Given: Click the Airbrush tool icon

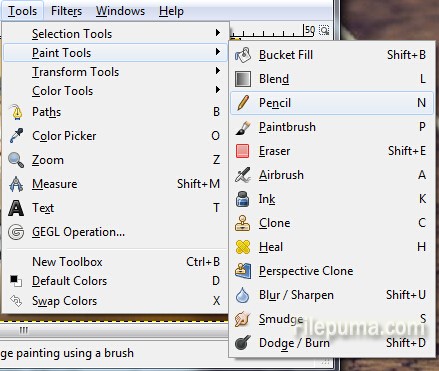Looking at the screenshot, I should point(243,175).
